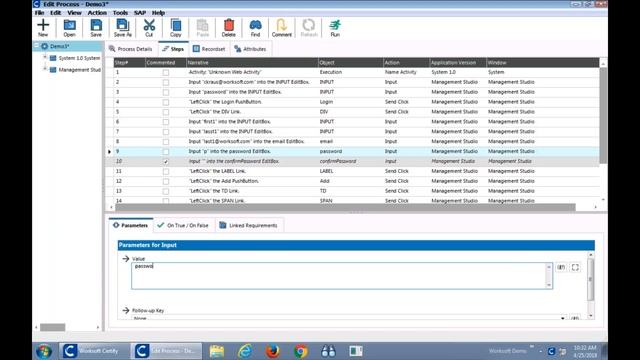Switch to the Recordset tab

[x=209, y=49]
